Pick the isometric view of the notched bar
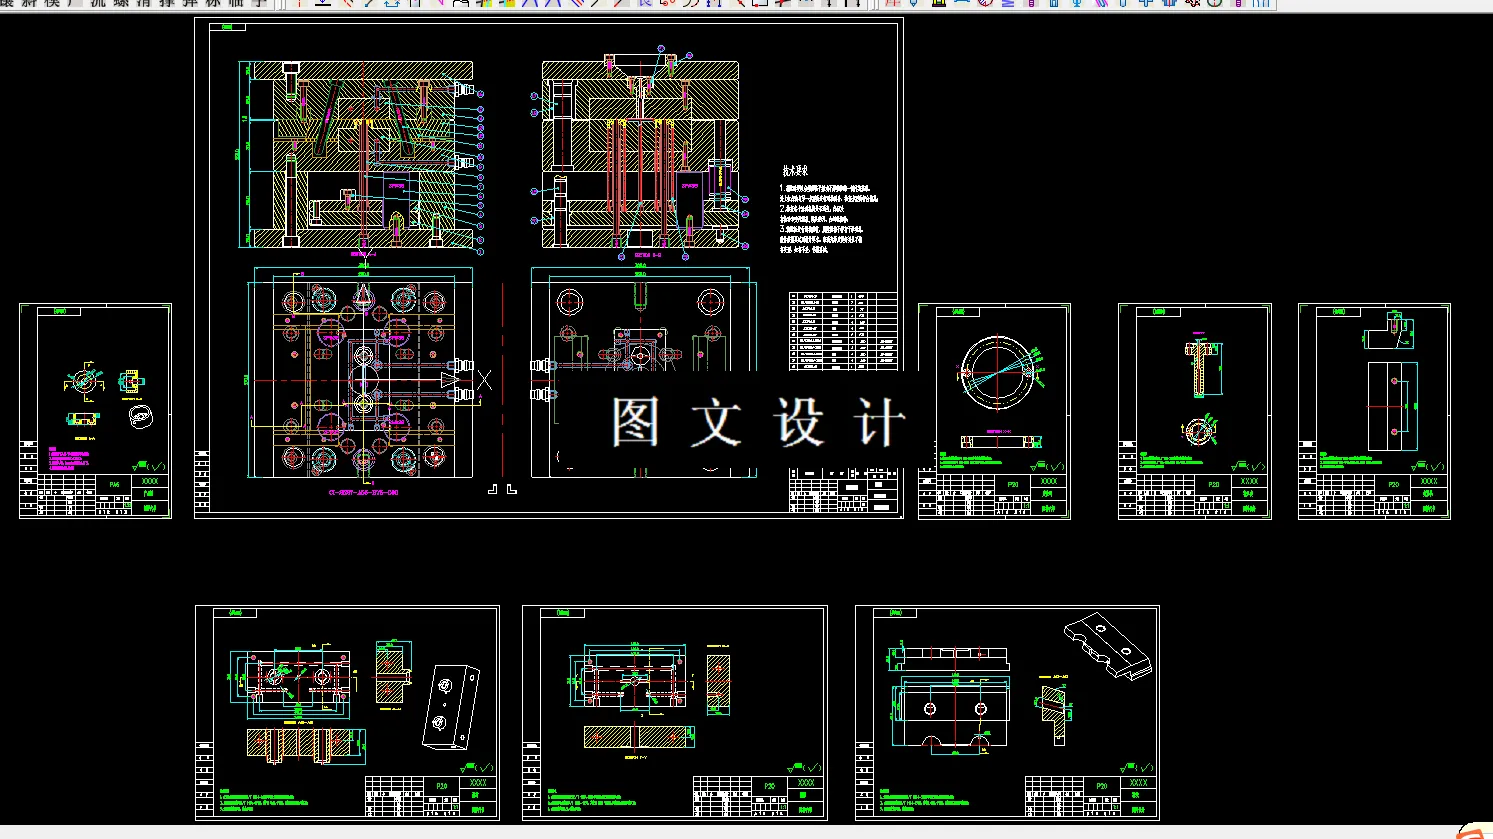 coord(1108,648)
